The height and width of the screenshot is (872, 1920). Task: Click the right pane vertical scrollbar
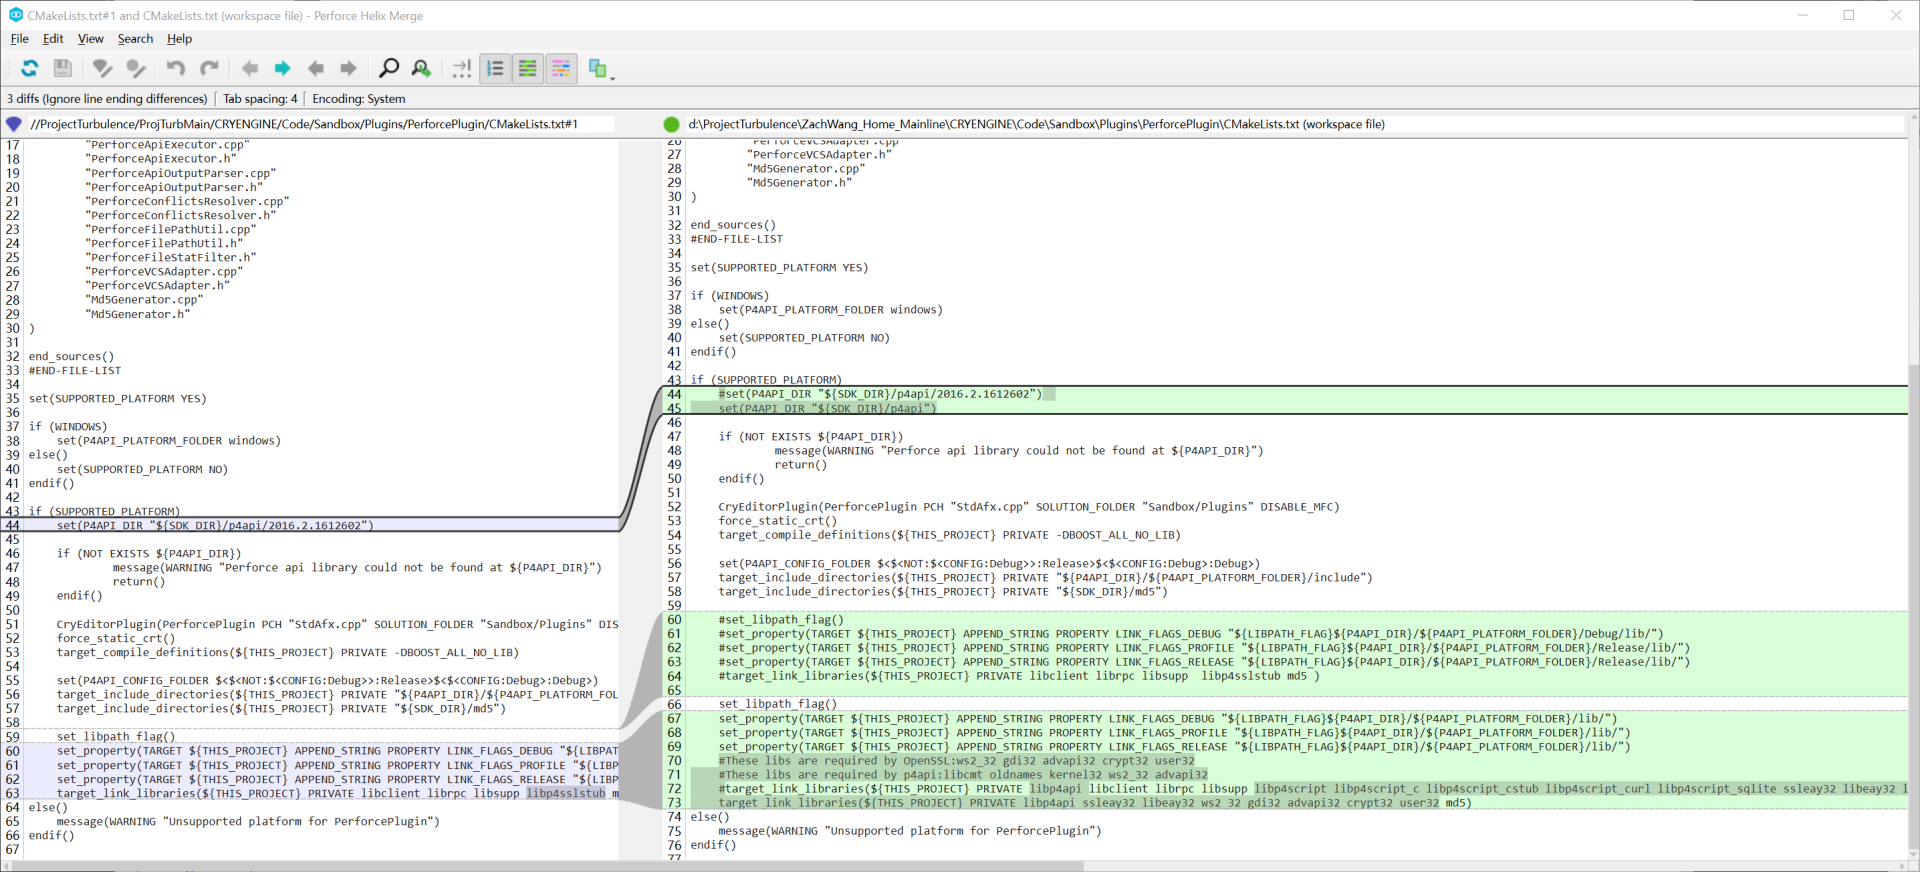1913,600
